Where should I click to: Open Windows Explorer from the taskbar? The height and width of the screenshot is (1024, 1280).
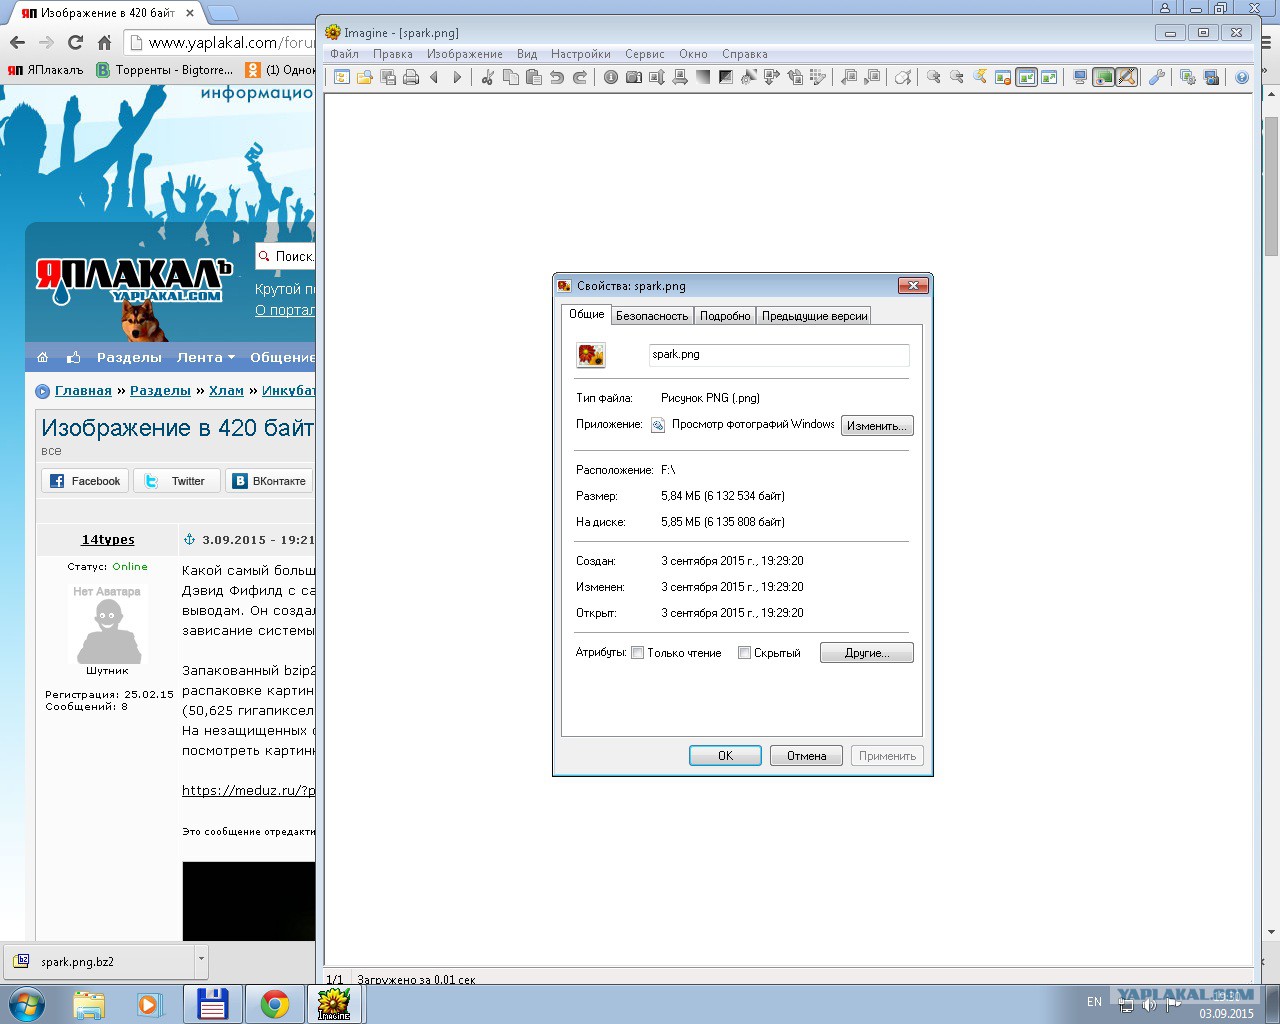click(x=89, y=1004)
